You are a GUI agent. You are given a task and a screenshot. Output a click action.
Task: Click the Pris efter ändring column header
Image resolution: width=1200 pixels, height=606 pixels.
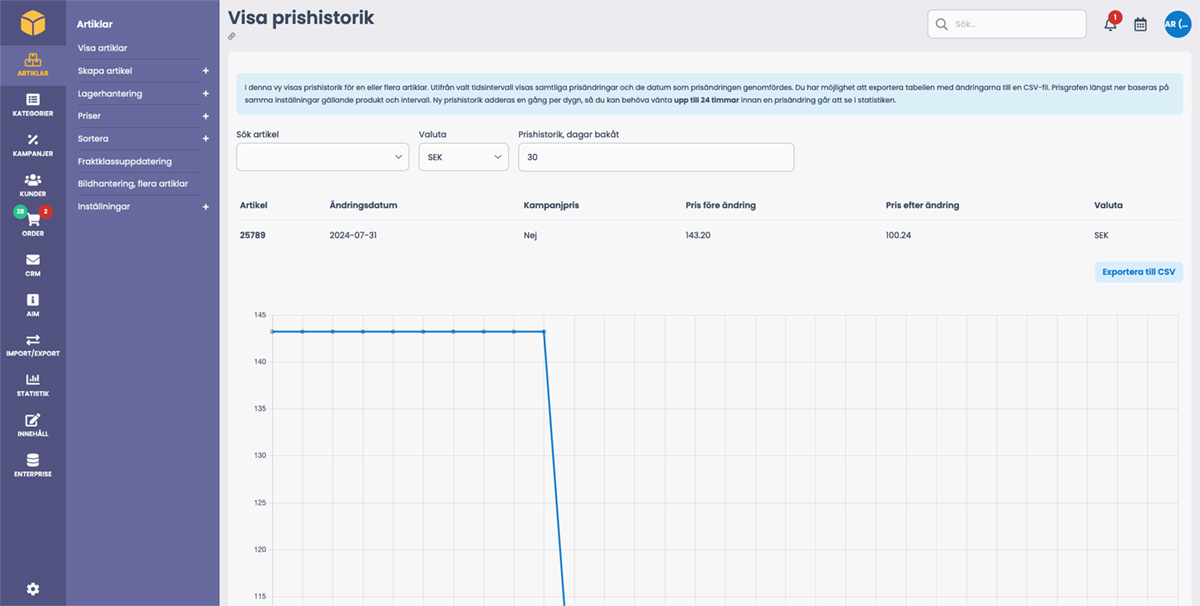coord(923,206)
